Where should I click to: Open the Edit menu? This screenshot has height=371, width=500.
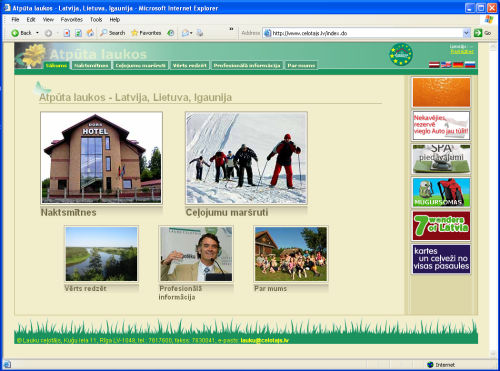31,20
